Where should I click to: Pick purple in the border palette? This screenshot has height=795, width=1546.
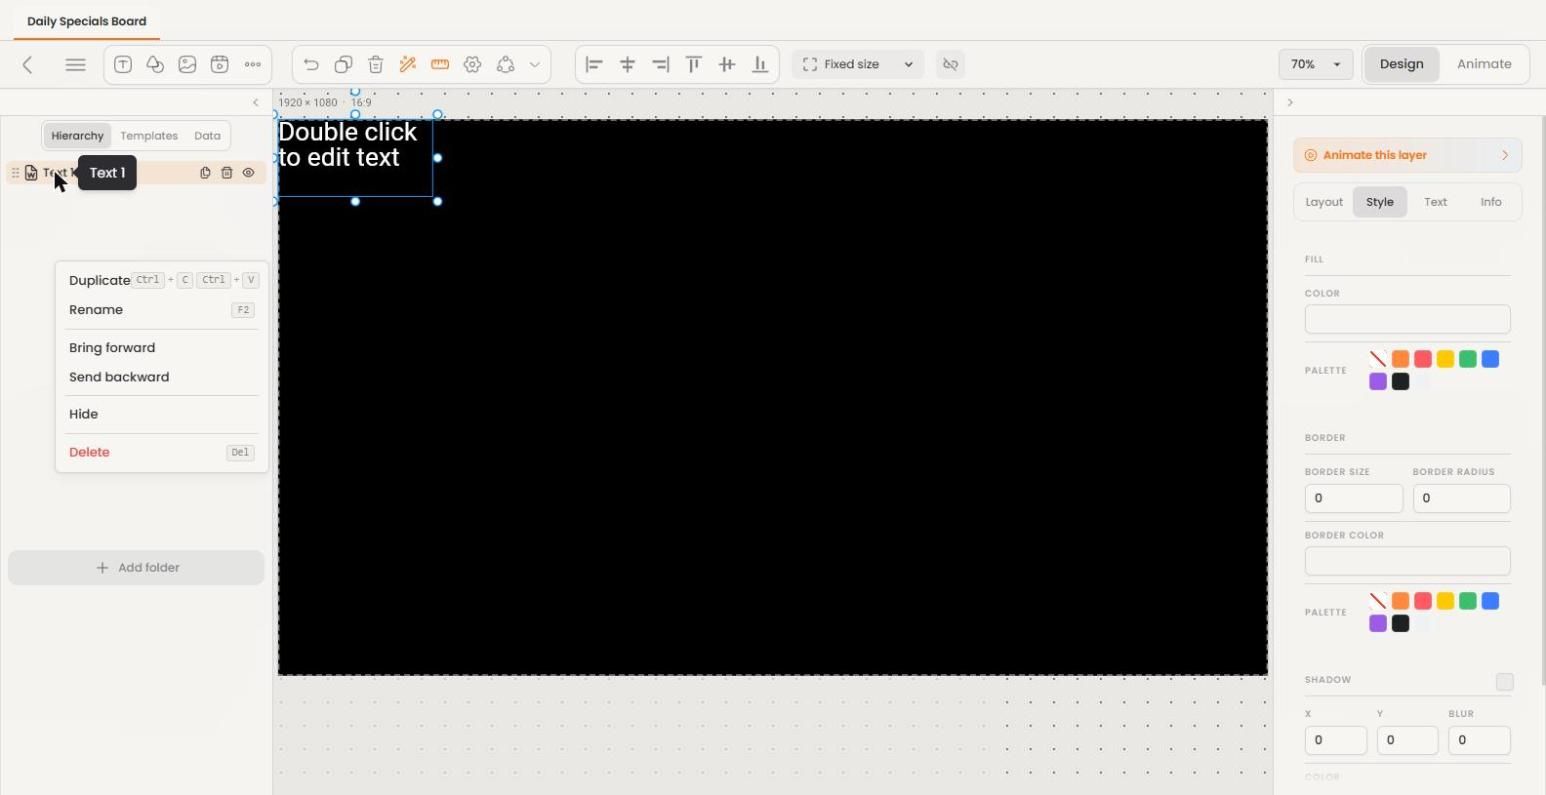pyautogui.click(x=1378, y=624)
